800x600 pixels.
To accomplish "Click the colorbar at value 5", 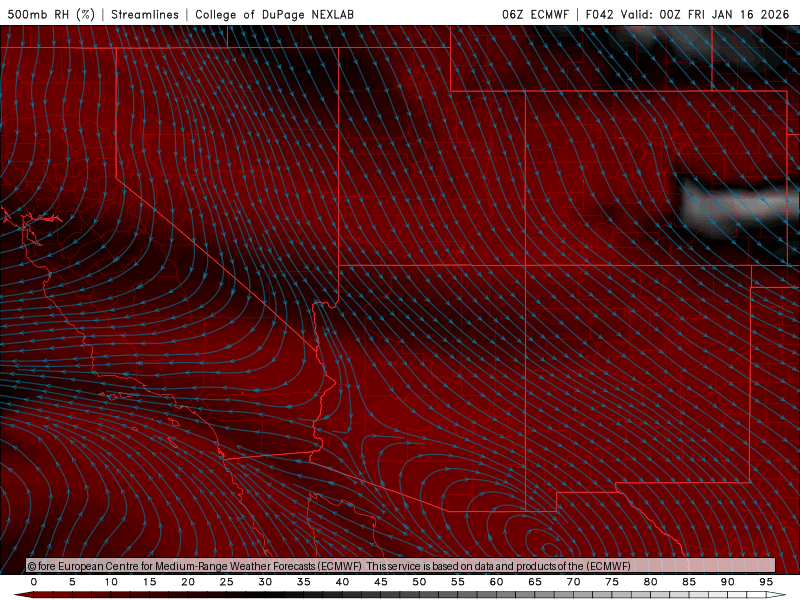I will [x=72, y=582].
